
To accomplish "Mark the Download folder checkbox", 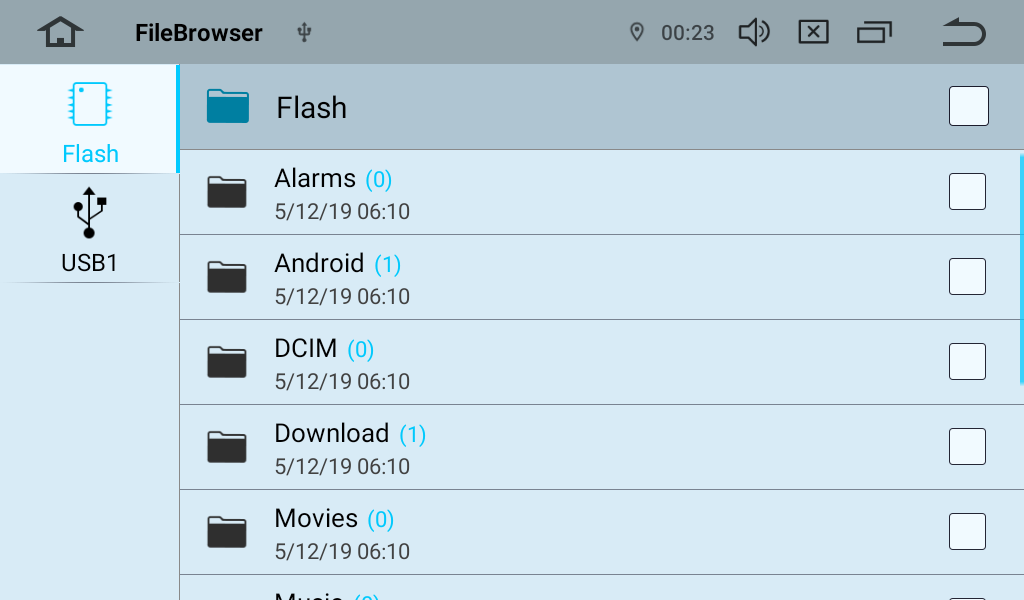I will point(967,446).
